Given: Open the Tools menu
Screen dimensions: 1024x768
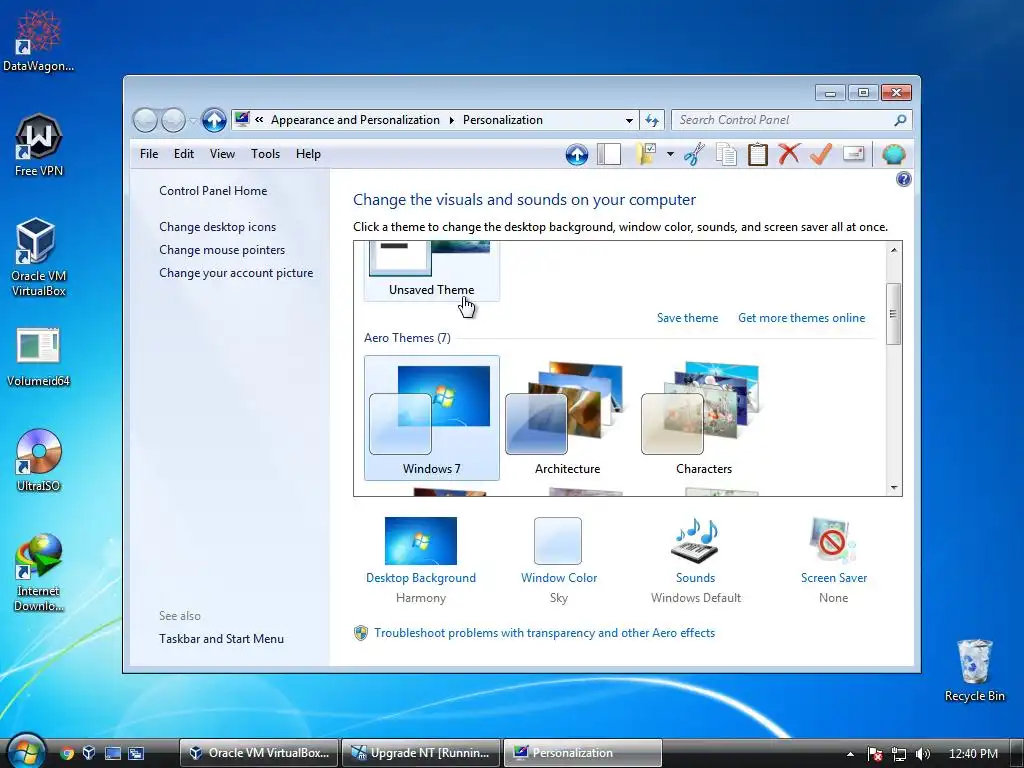Looking at the screenshot, I should pos(265,154).
